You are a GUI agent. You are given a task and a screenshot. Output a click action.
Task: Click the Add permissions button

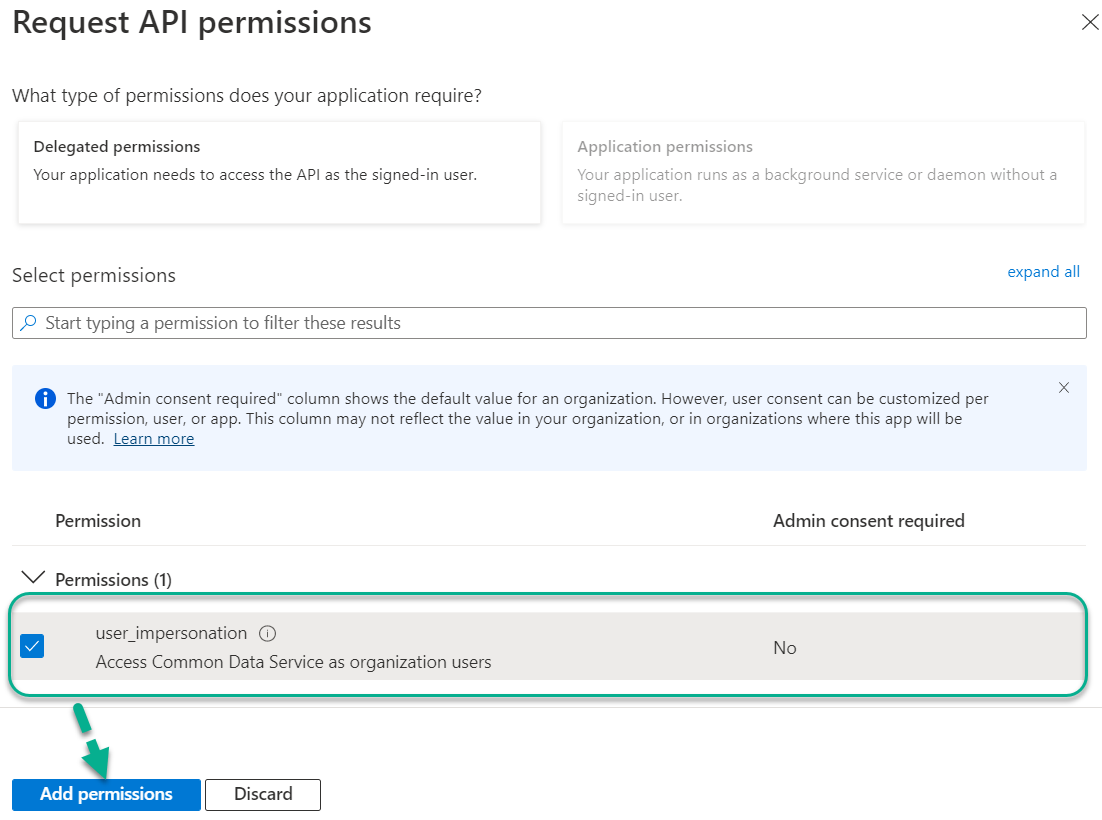106,794
